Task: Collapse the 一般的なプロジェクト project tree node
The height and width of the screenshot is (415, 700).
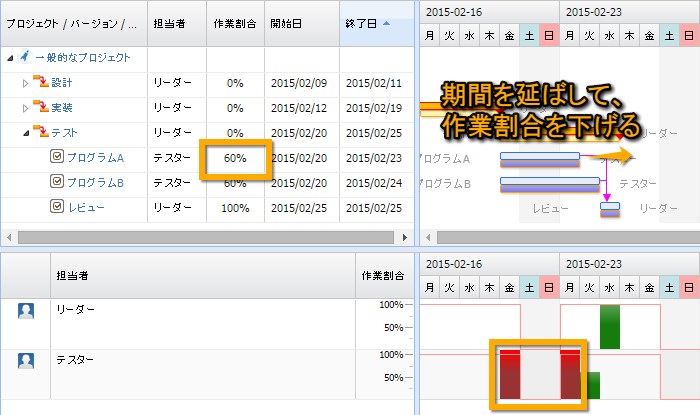Action: [x=10, y=58]
